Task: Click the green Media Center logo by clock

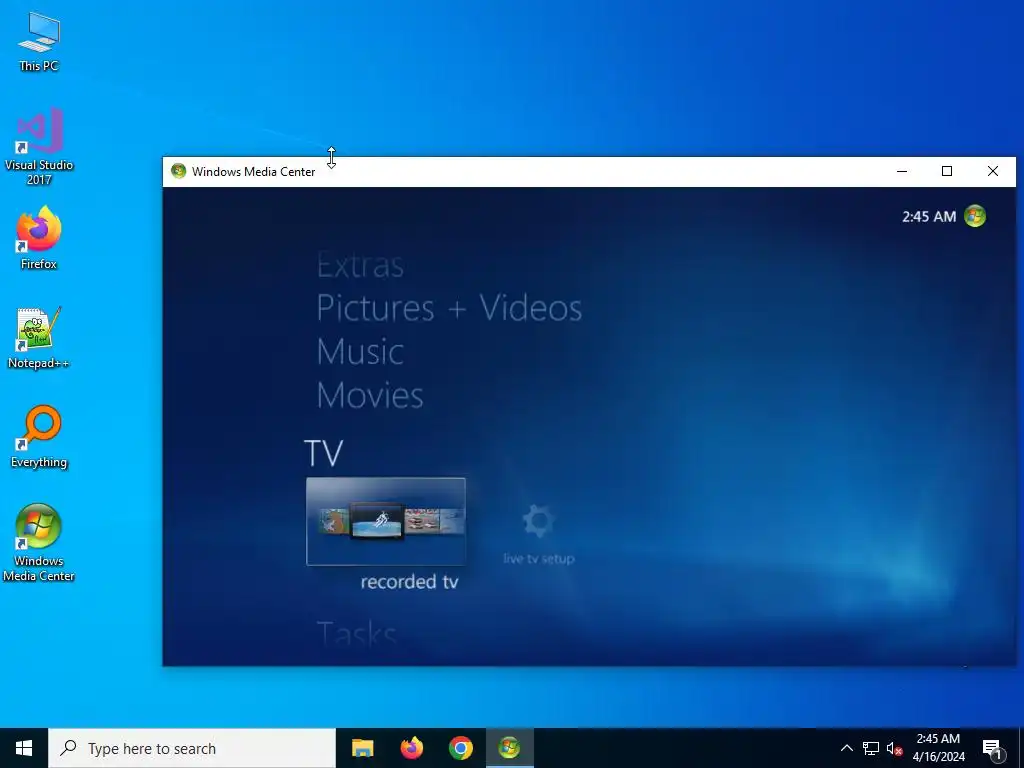Action: coord(975,216)
